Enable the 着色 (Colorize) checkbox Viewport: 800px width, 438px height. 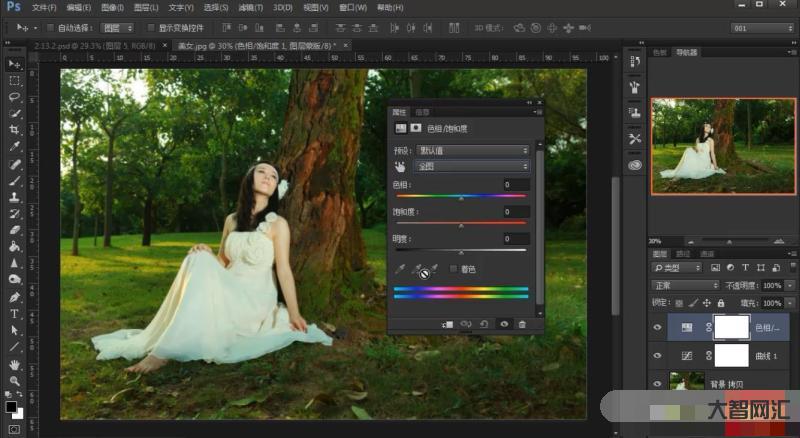pyautogui.click(x=454, y=269)
